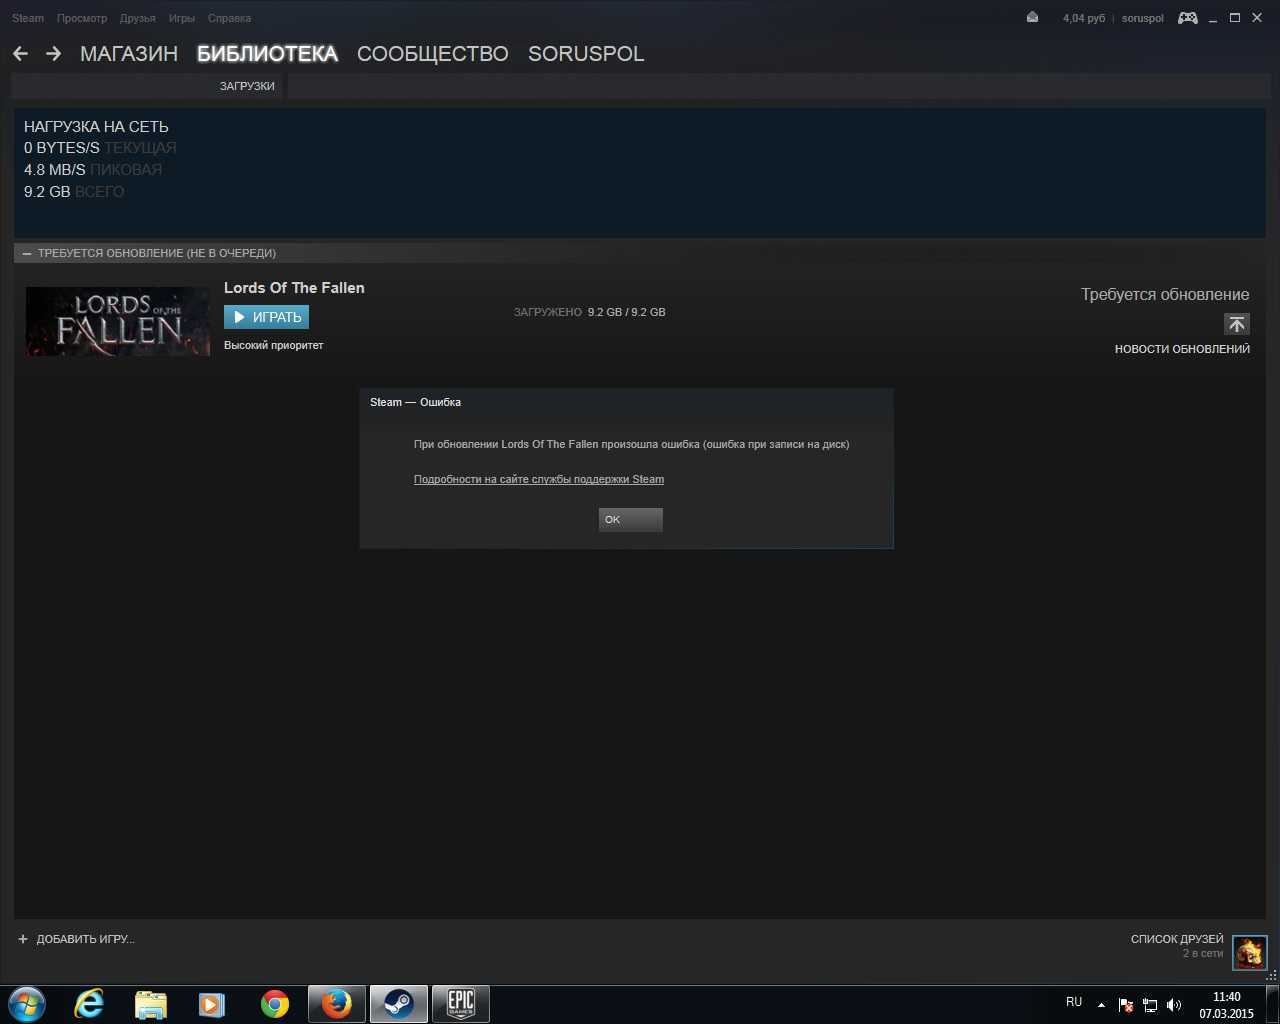
Task: Click the Требуется обновление status text
Action: point(1165,295)
